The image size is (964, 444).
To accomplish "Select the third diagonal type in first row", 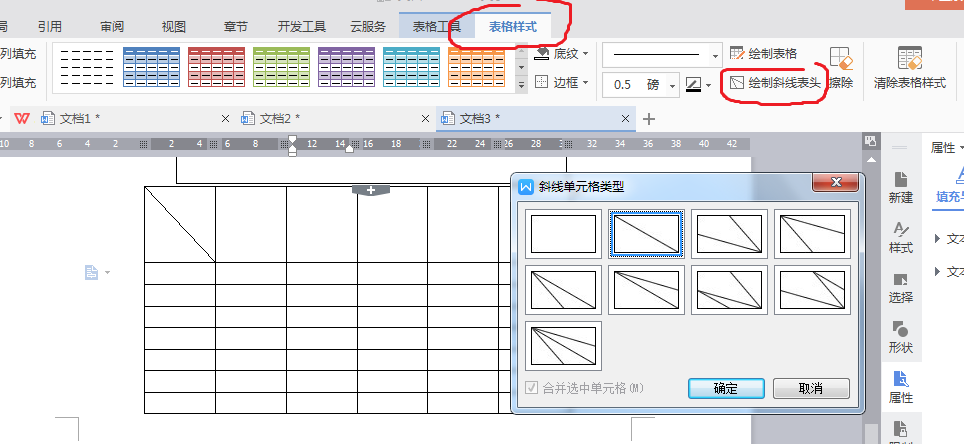I will coord(729,234).
